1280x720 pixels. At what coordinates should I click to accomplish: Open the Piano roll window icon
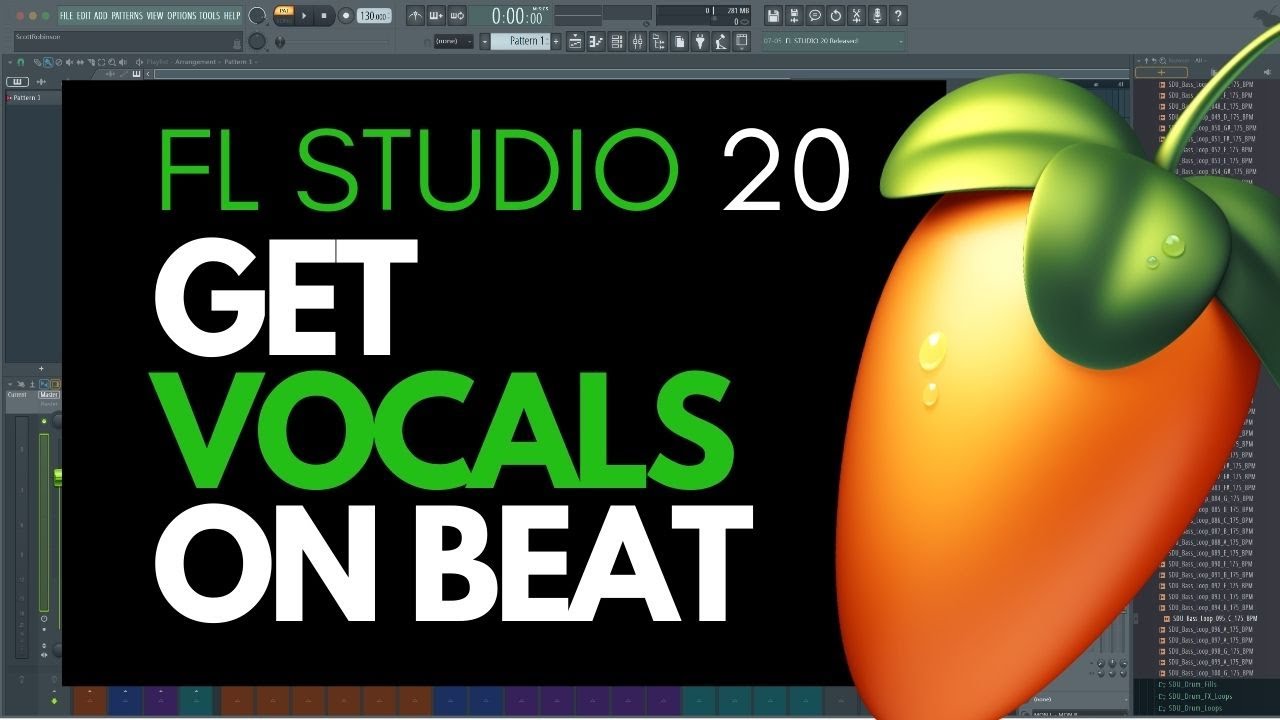[x=596, y=41]
